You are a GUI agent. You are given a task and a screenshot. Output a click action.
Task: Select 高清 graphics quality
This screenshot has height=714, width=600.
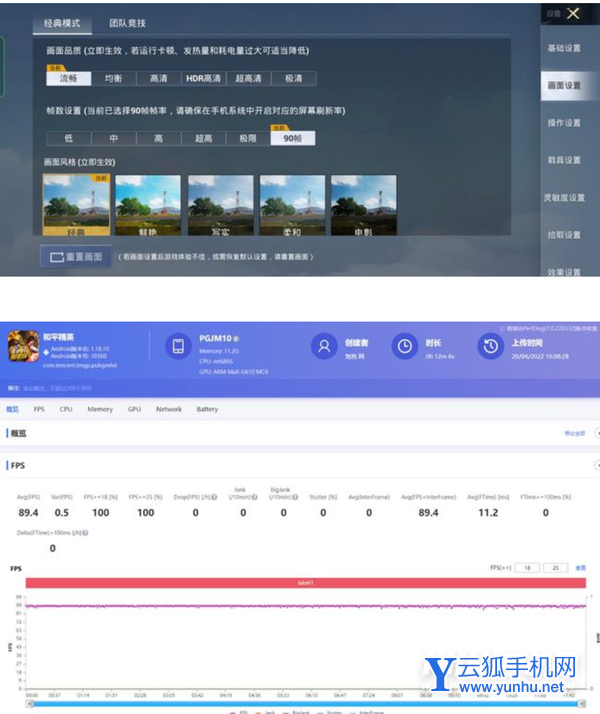(x=158, y=78)
